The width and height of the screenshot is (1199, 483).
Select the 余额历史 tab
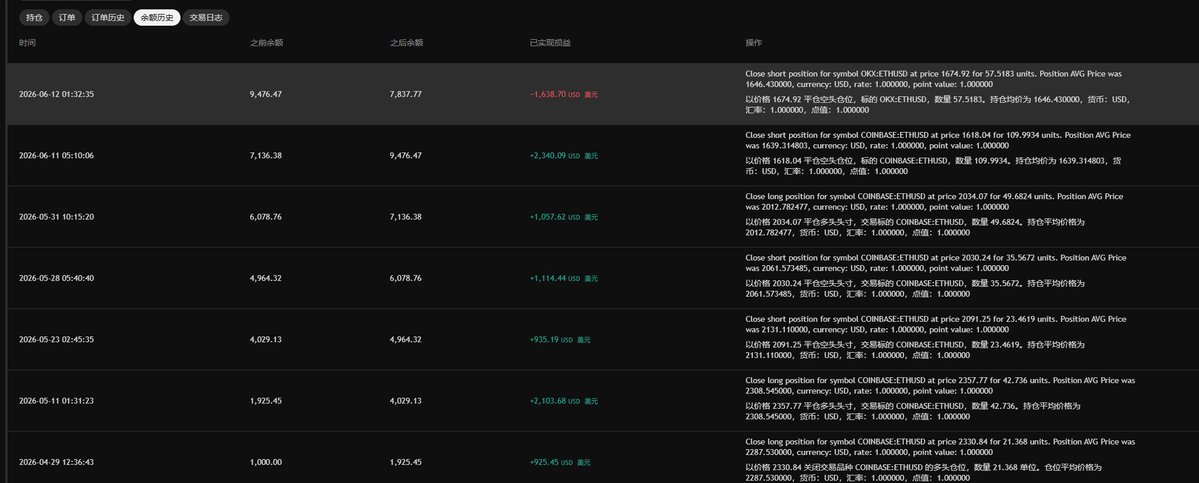point(157,18)
